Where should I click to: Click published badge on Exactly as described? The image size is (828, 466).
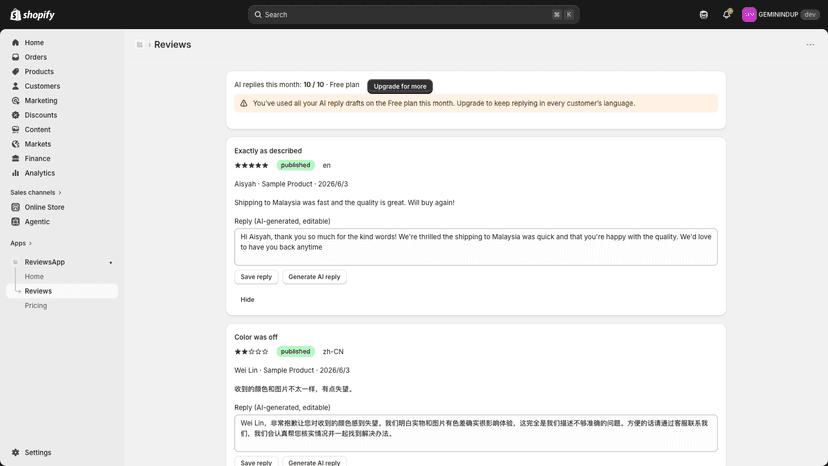coord(295,165)
